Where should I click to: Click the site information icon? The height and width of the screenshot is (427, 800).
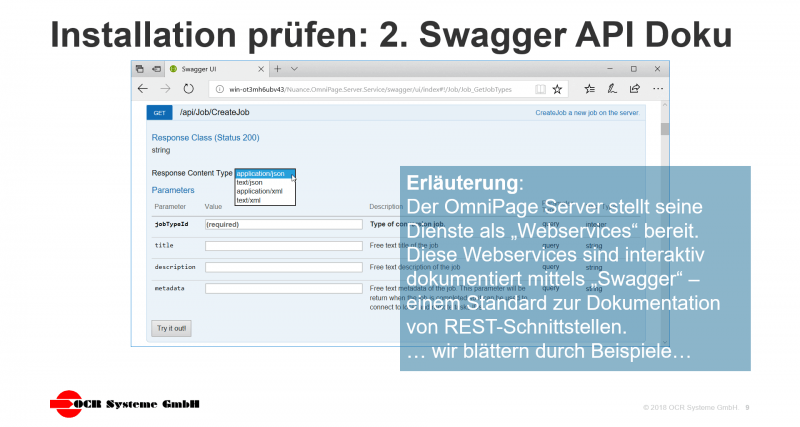219,89
